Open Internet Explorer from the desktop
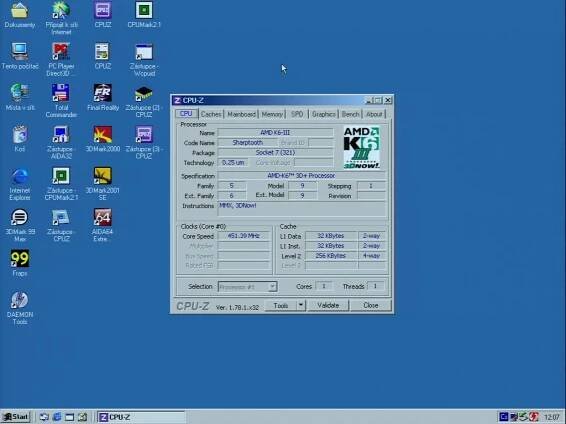Viewport: 566px width, 424px height. coord(19,176)
